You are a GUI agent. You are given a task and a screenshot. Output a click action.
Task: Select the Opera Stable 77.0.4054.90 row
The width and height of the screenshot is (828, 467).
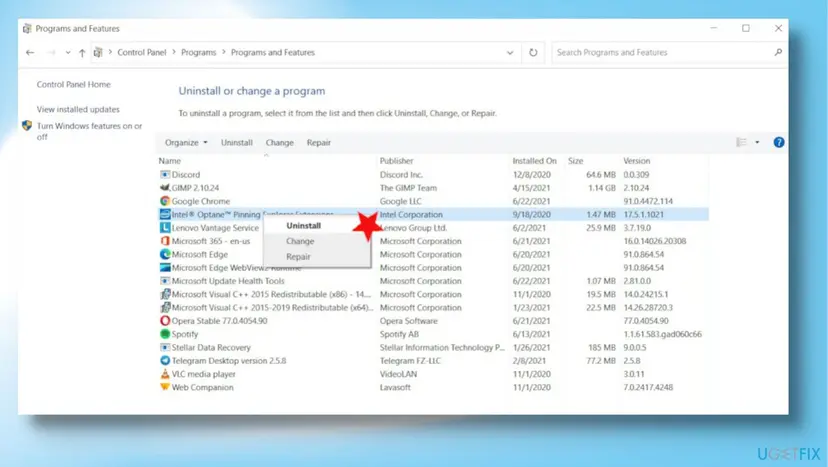(x=433, y=321)
